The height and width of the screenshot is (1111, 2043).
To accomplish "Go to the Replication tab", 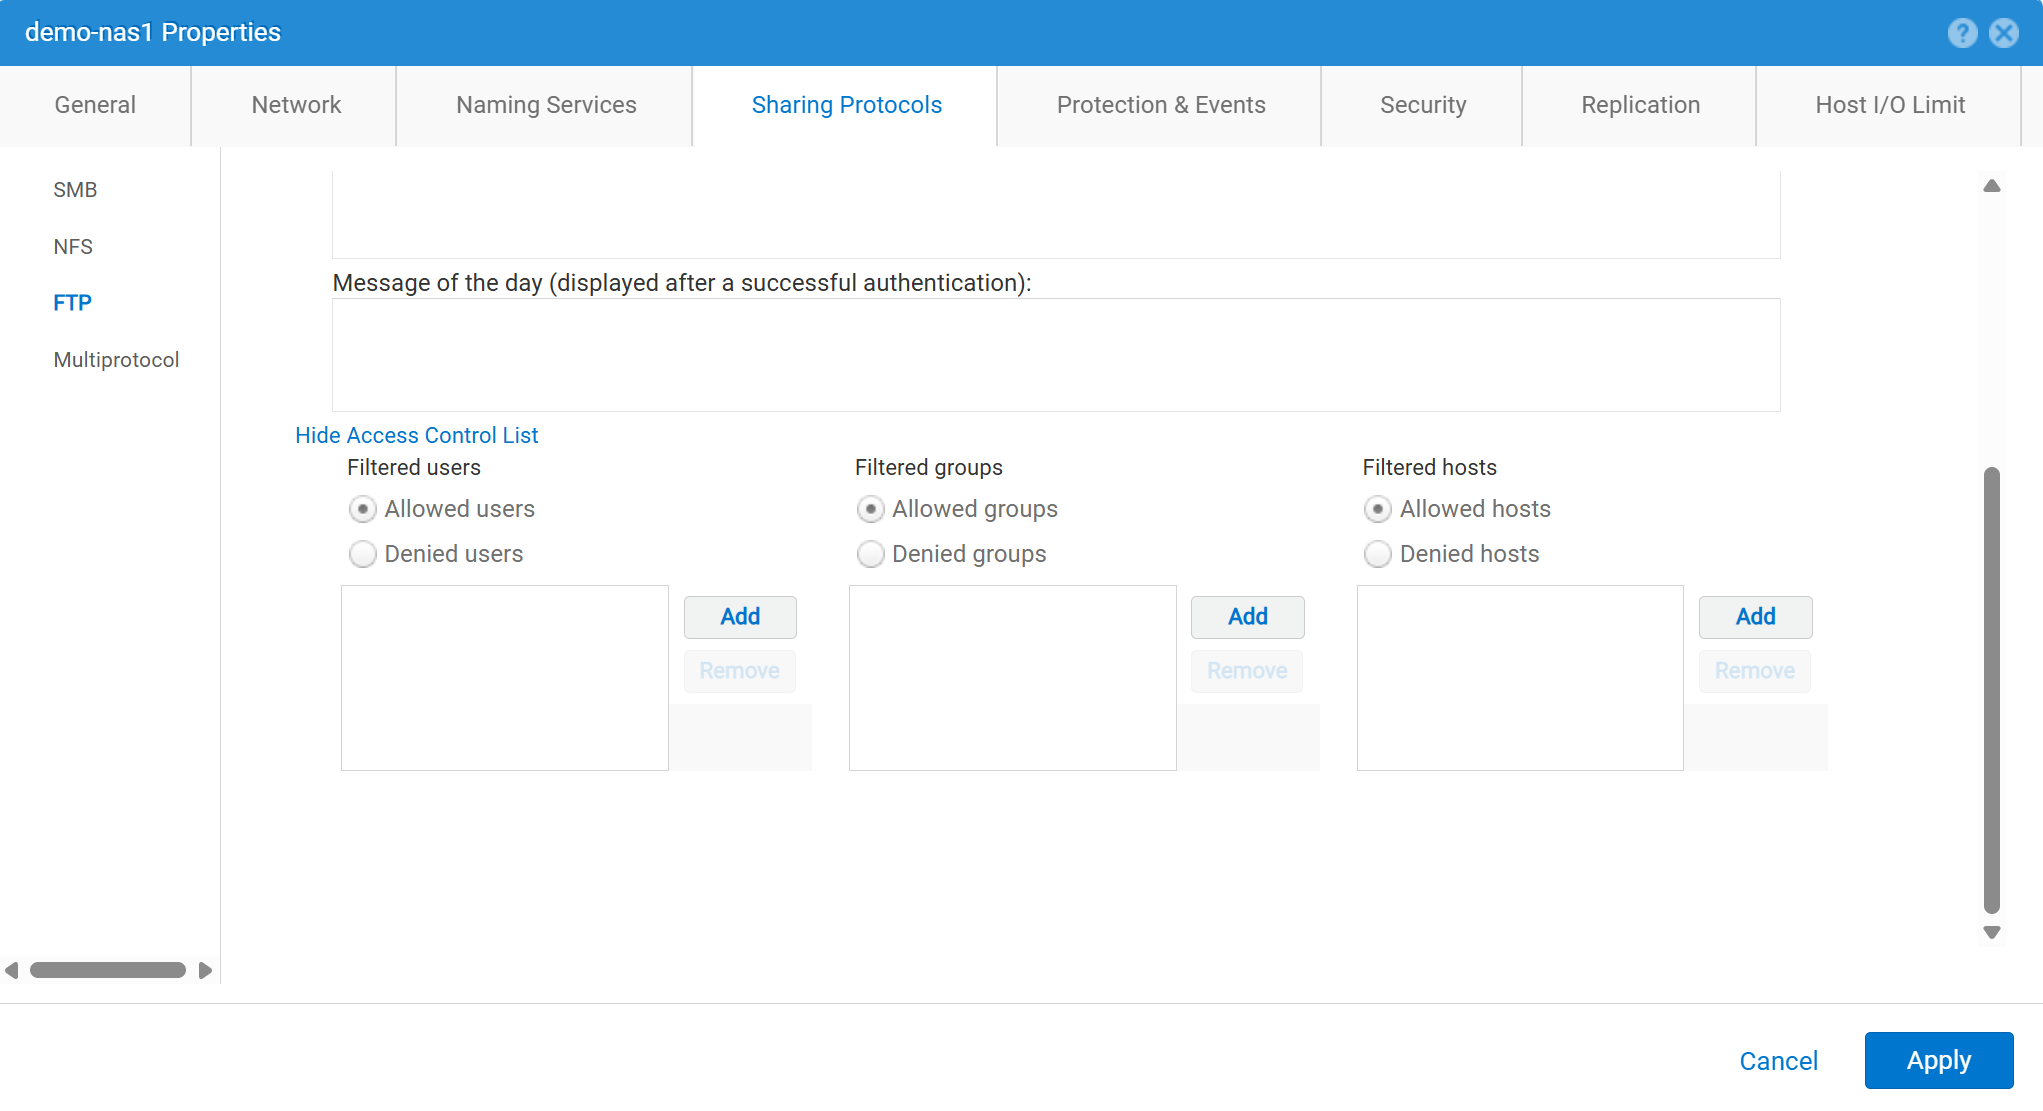I will pos(1640,105).
